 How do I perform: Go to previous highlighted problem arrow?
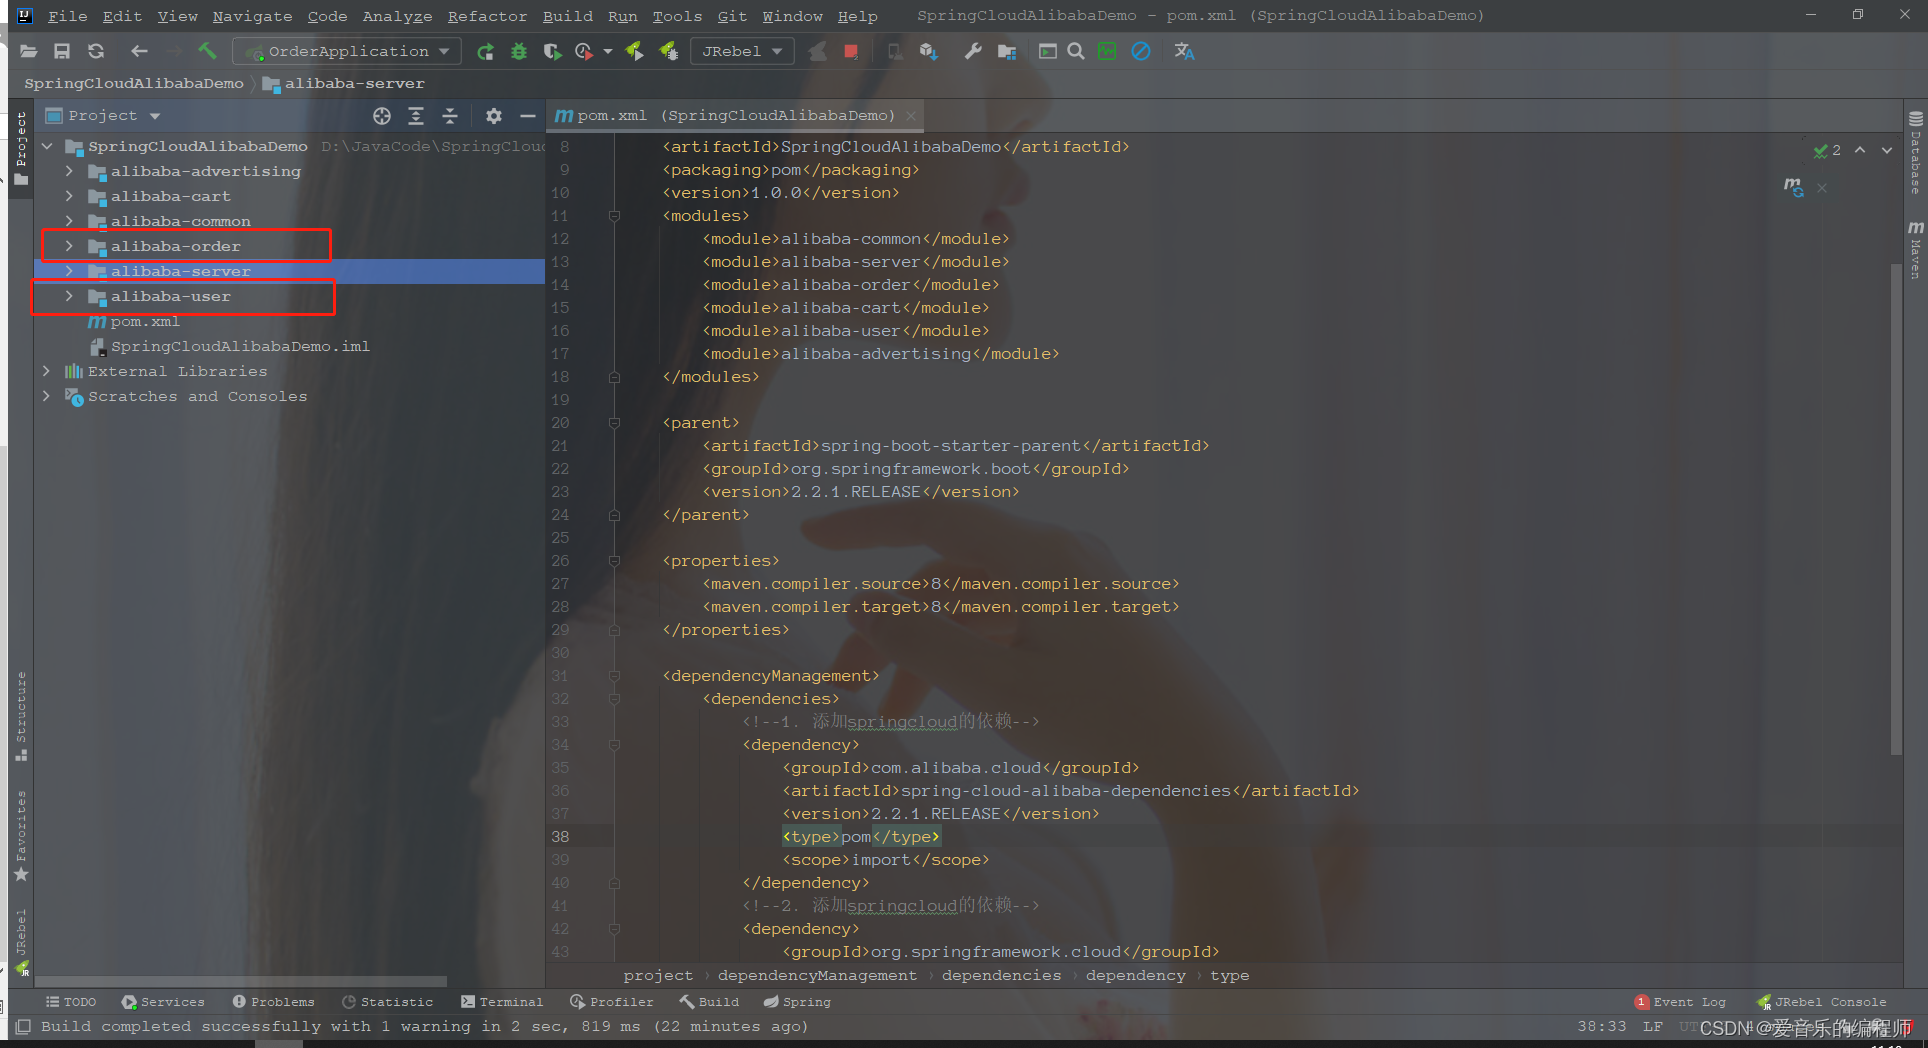click(x=1860, y=150)
